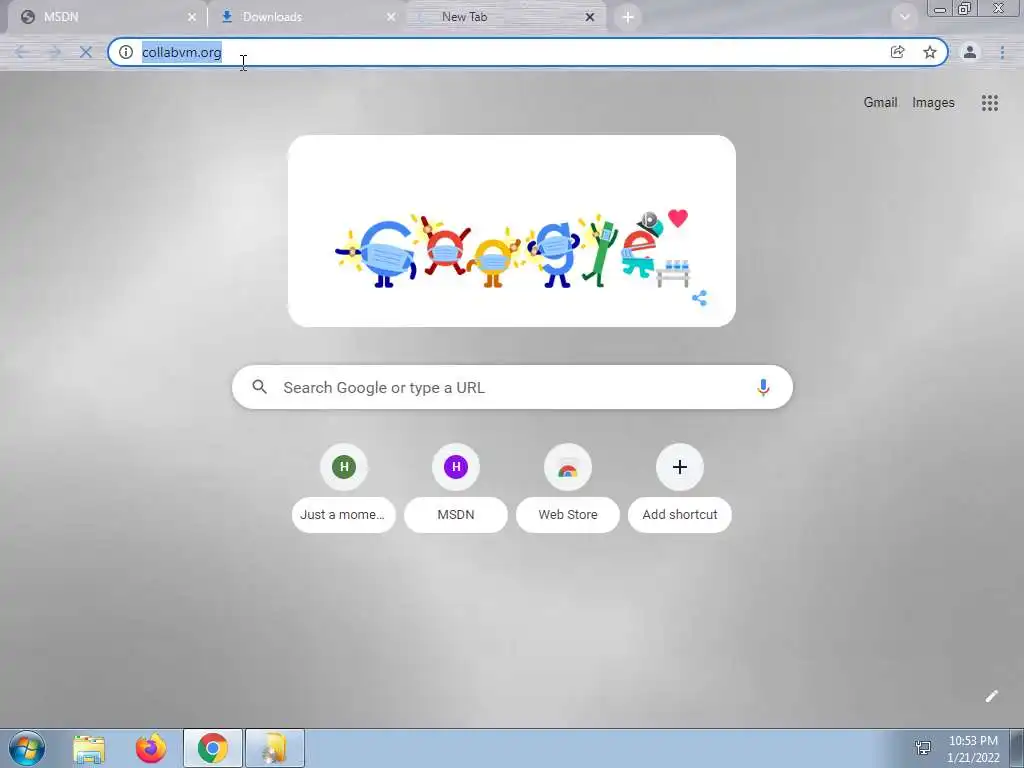Viewport: 1024px width, 768px height.
Task: Open a new tab with plus button
Action: coord(628,17)
